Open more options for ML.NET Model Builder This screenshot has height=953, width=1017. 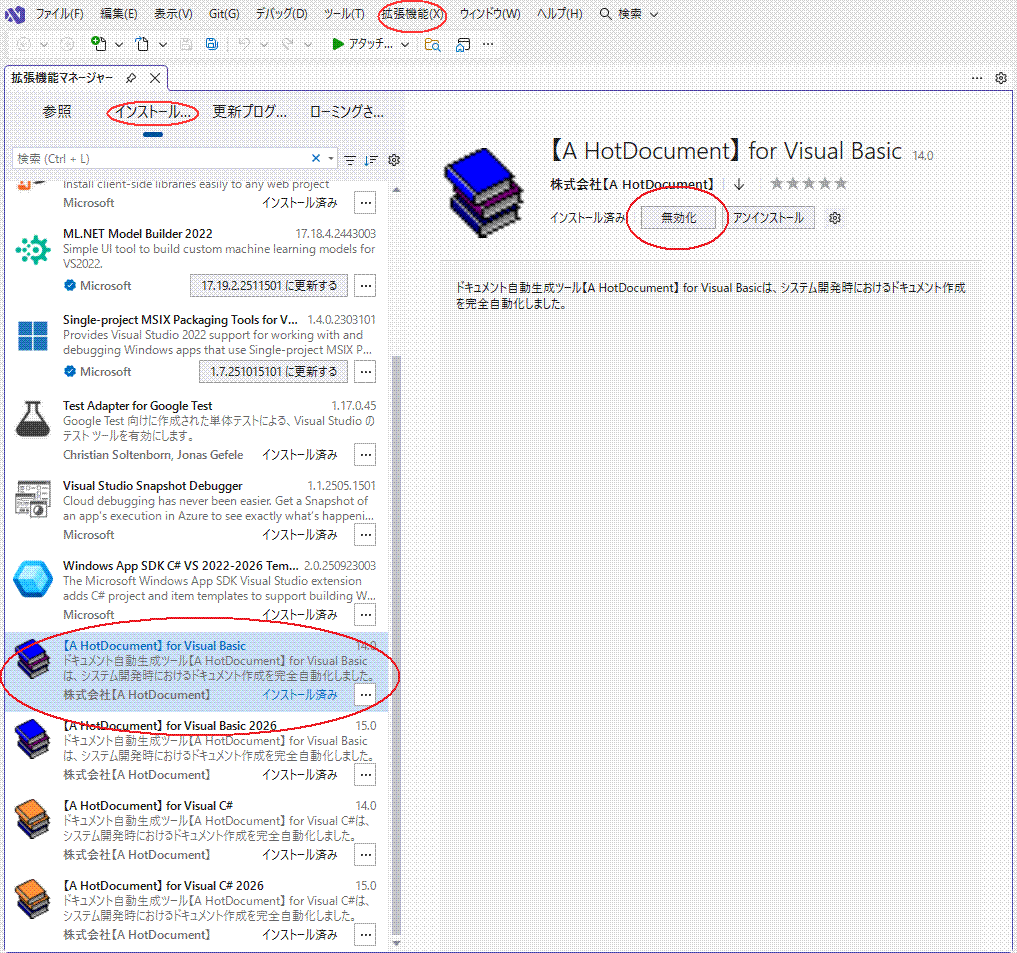point(365,286)
